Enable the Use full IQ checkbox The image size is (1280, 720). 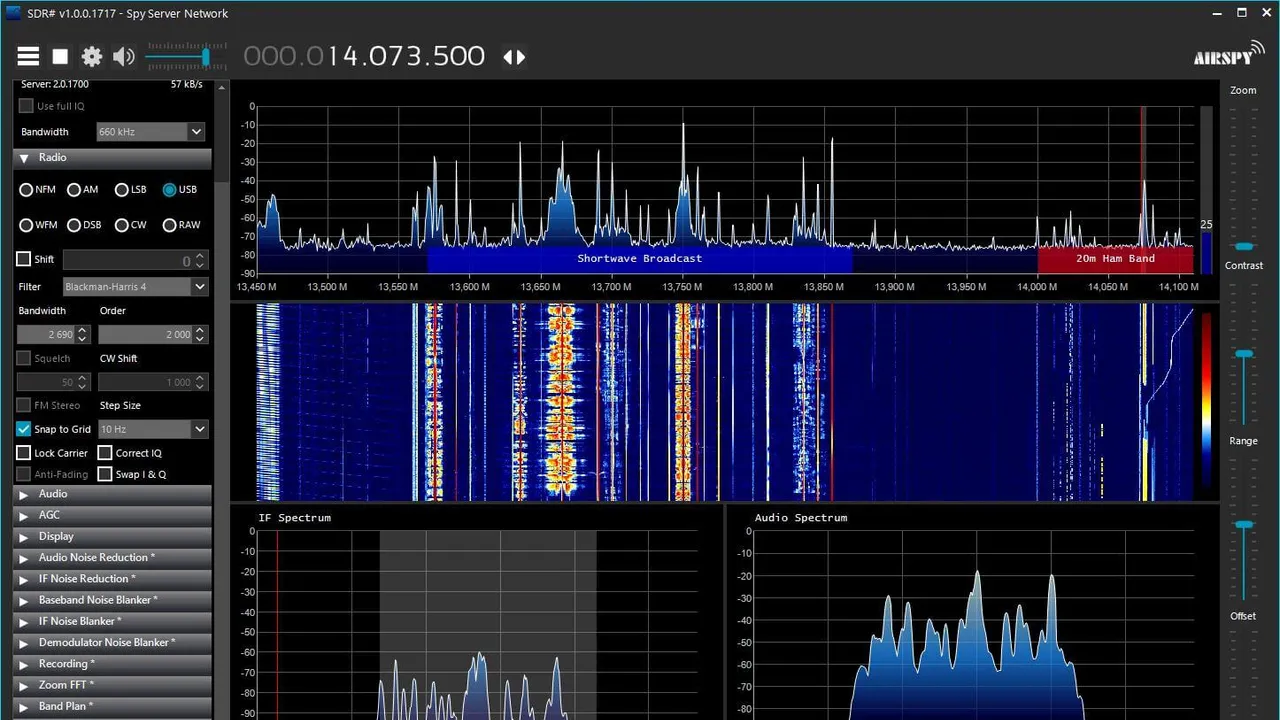coord(26,106)
